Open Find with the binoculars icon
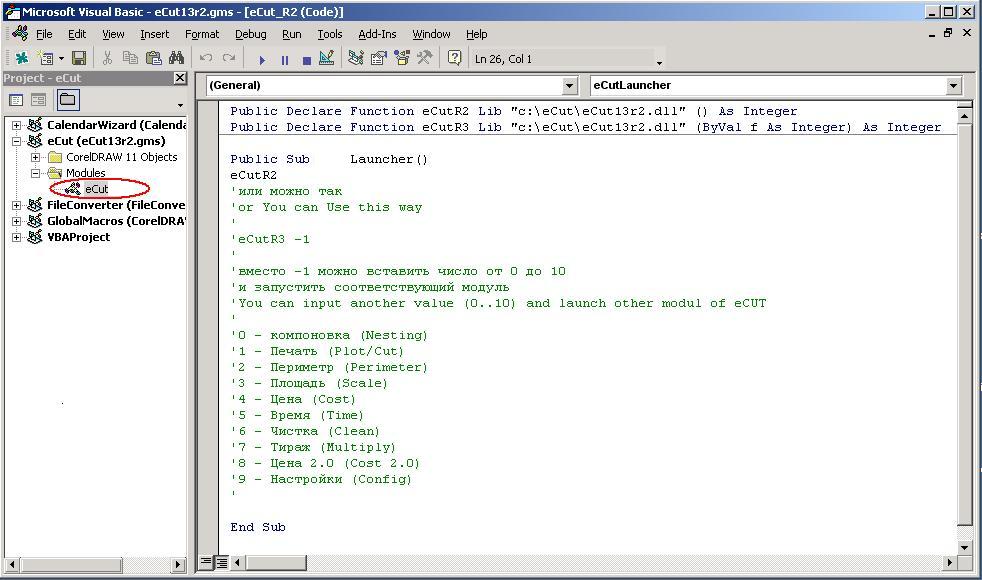Screen dimensions: 982x580 (x=177, y=58)
